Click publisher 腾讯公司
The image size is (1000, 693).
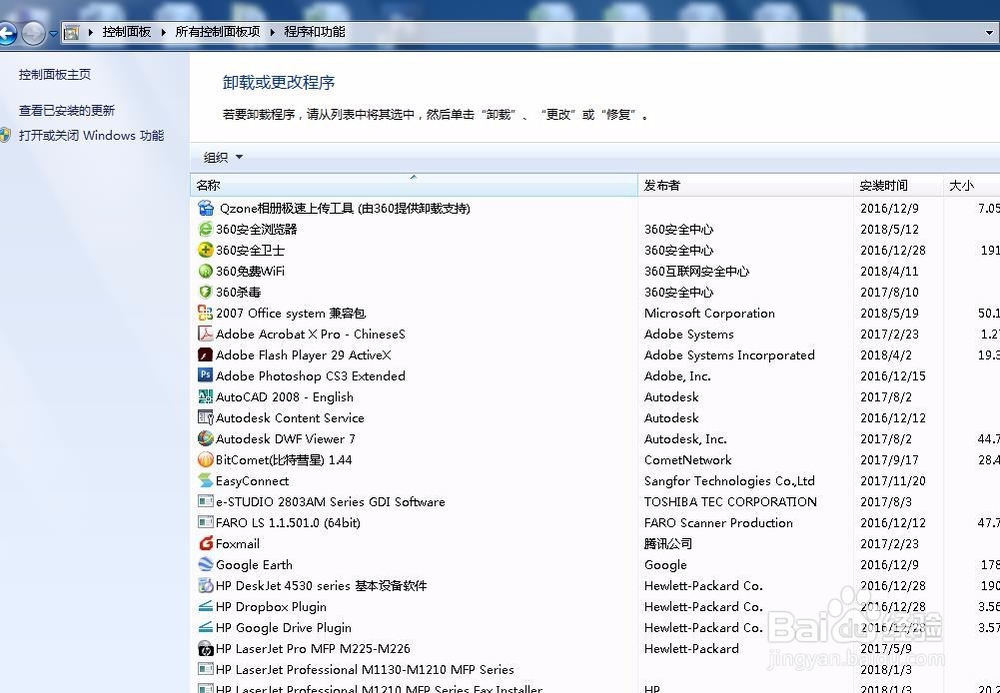(668, 544)
